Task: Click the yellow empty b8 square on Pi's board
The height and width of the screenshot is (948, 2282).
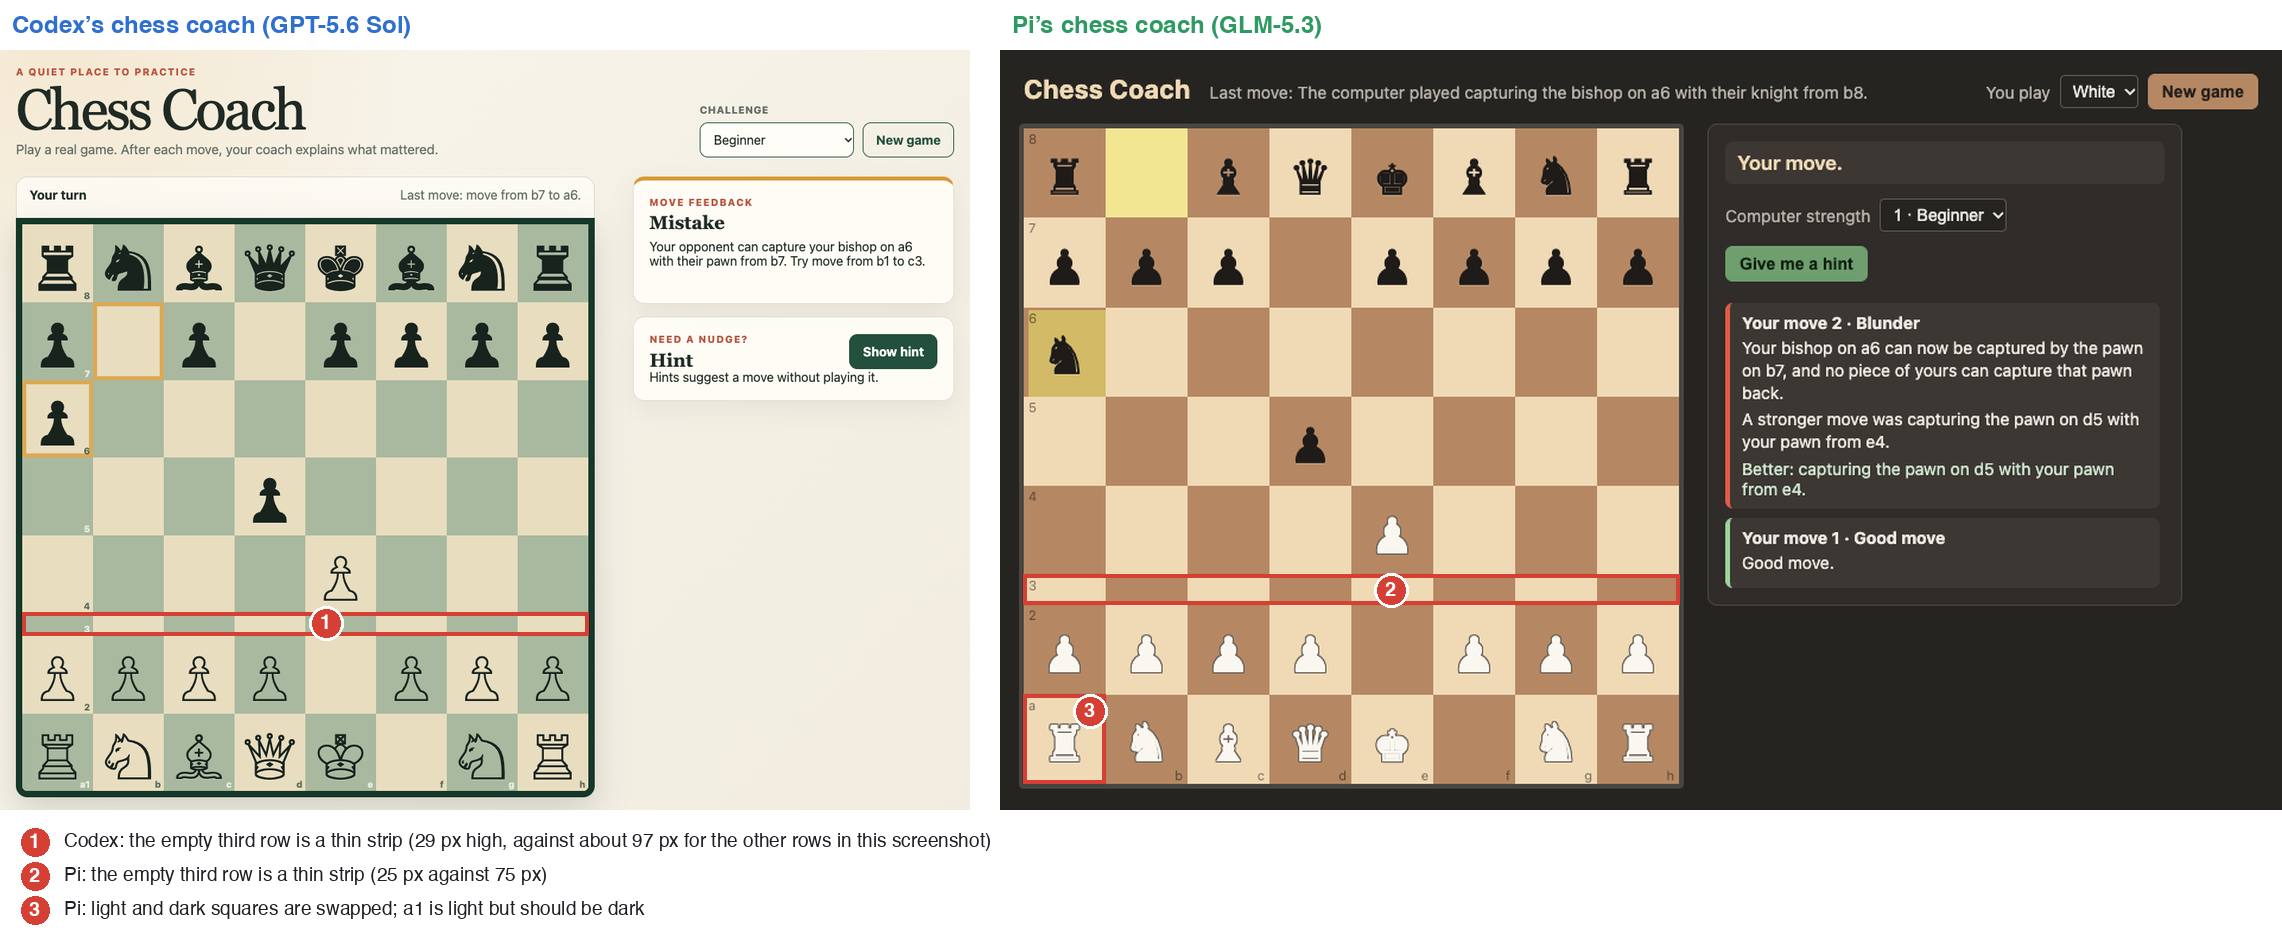Action: point(1146,172)
